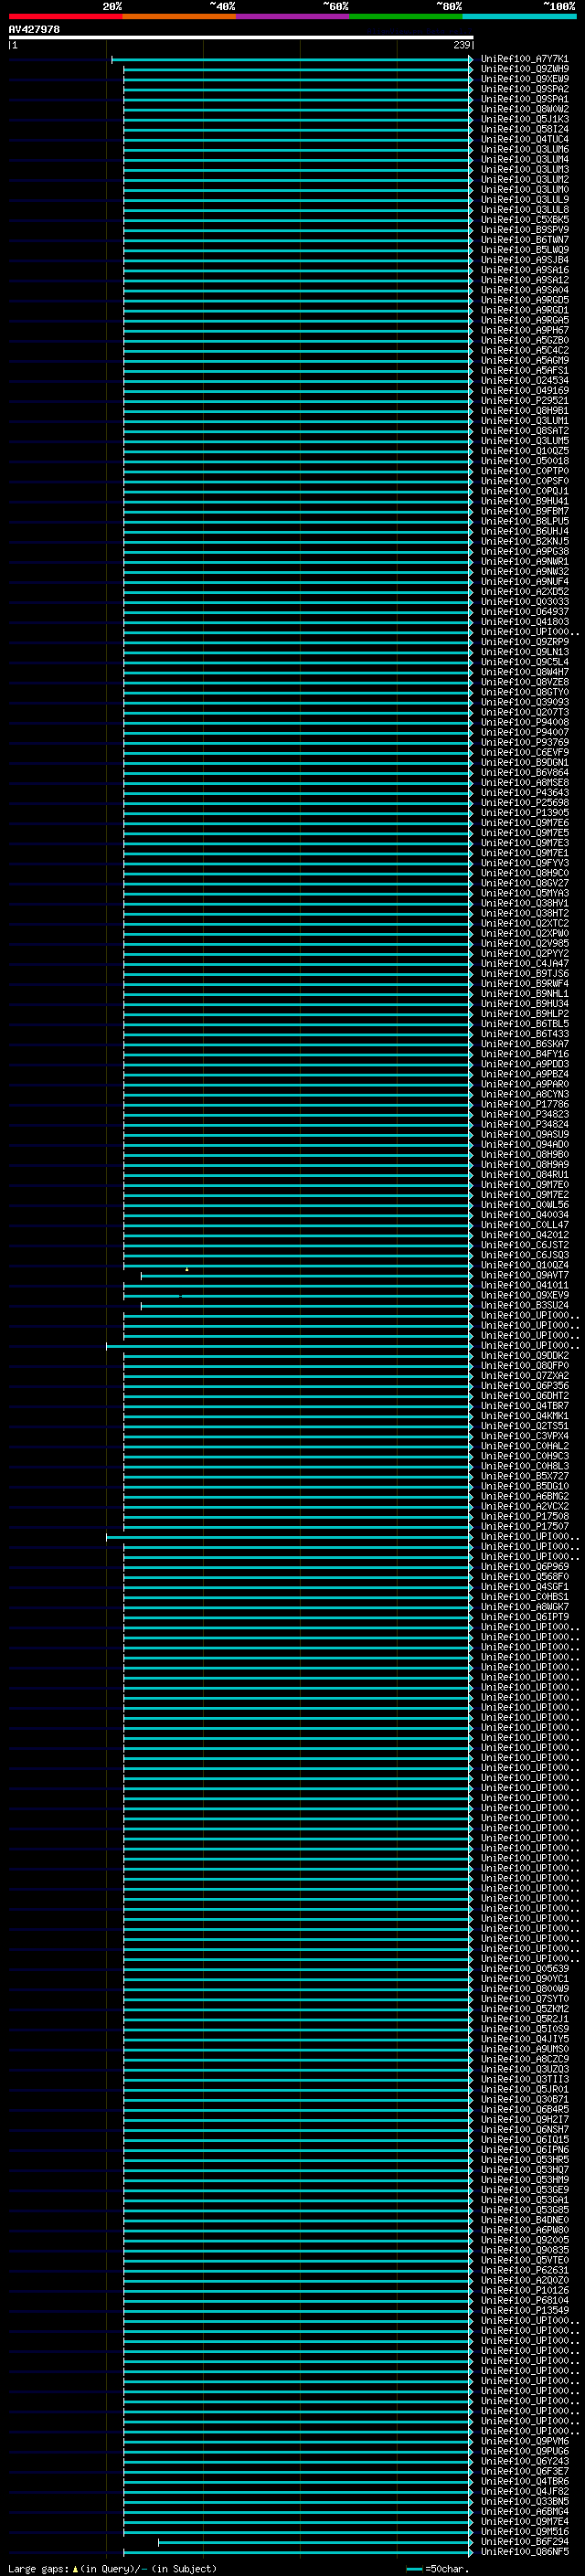This screenshot has width=585, height=2576.
Task: Click the alignment bar for UniRef100_B3SU24
Action: click(306, 1306)
